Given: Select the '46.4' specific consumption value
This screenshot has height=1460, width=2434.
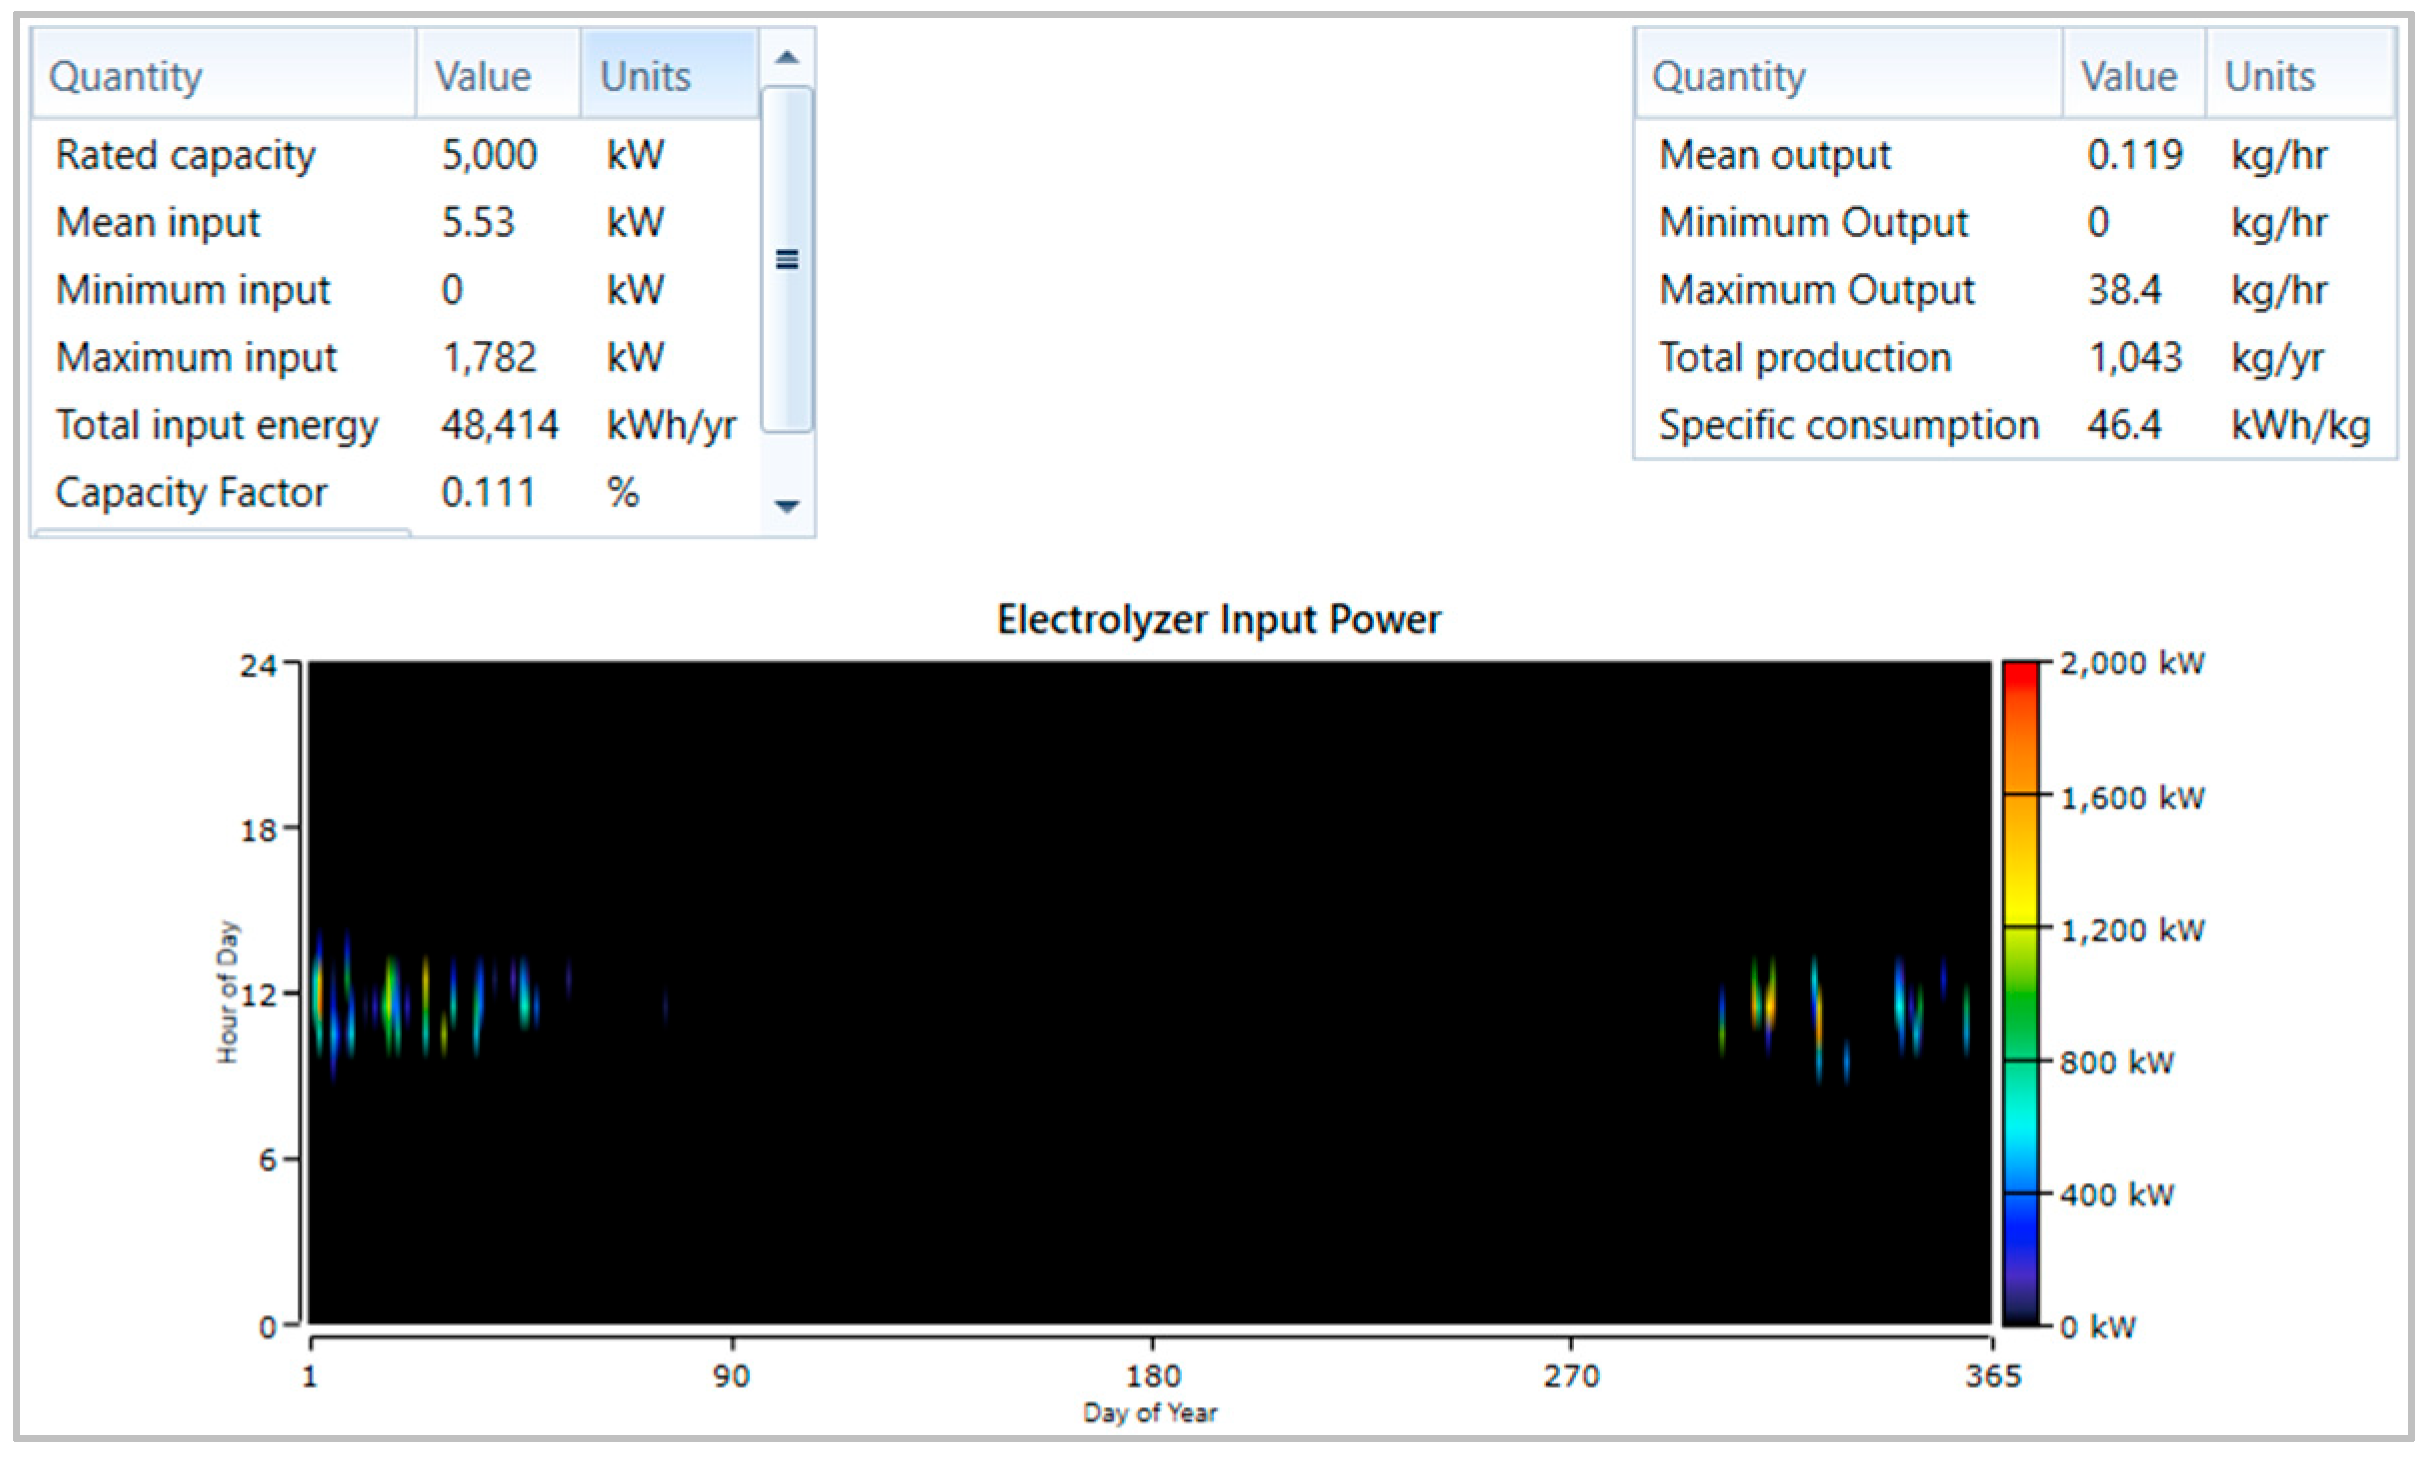Looking at the screenshot, I should [2124, 425].
